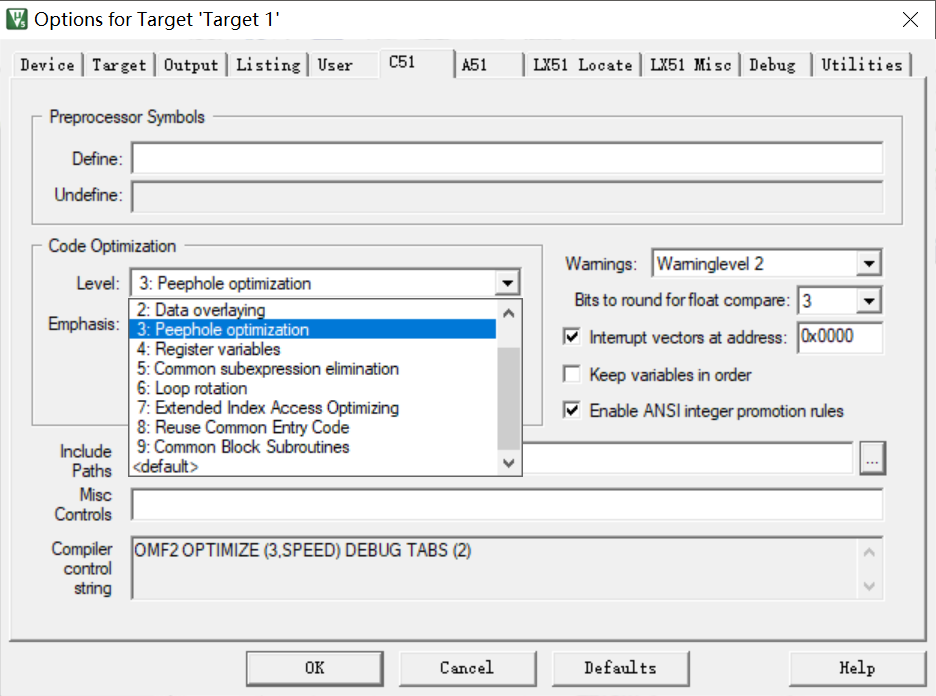Click the Misc Controls input field
The width and height of the screenshot is (936, 696).
coord(507,504)
